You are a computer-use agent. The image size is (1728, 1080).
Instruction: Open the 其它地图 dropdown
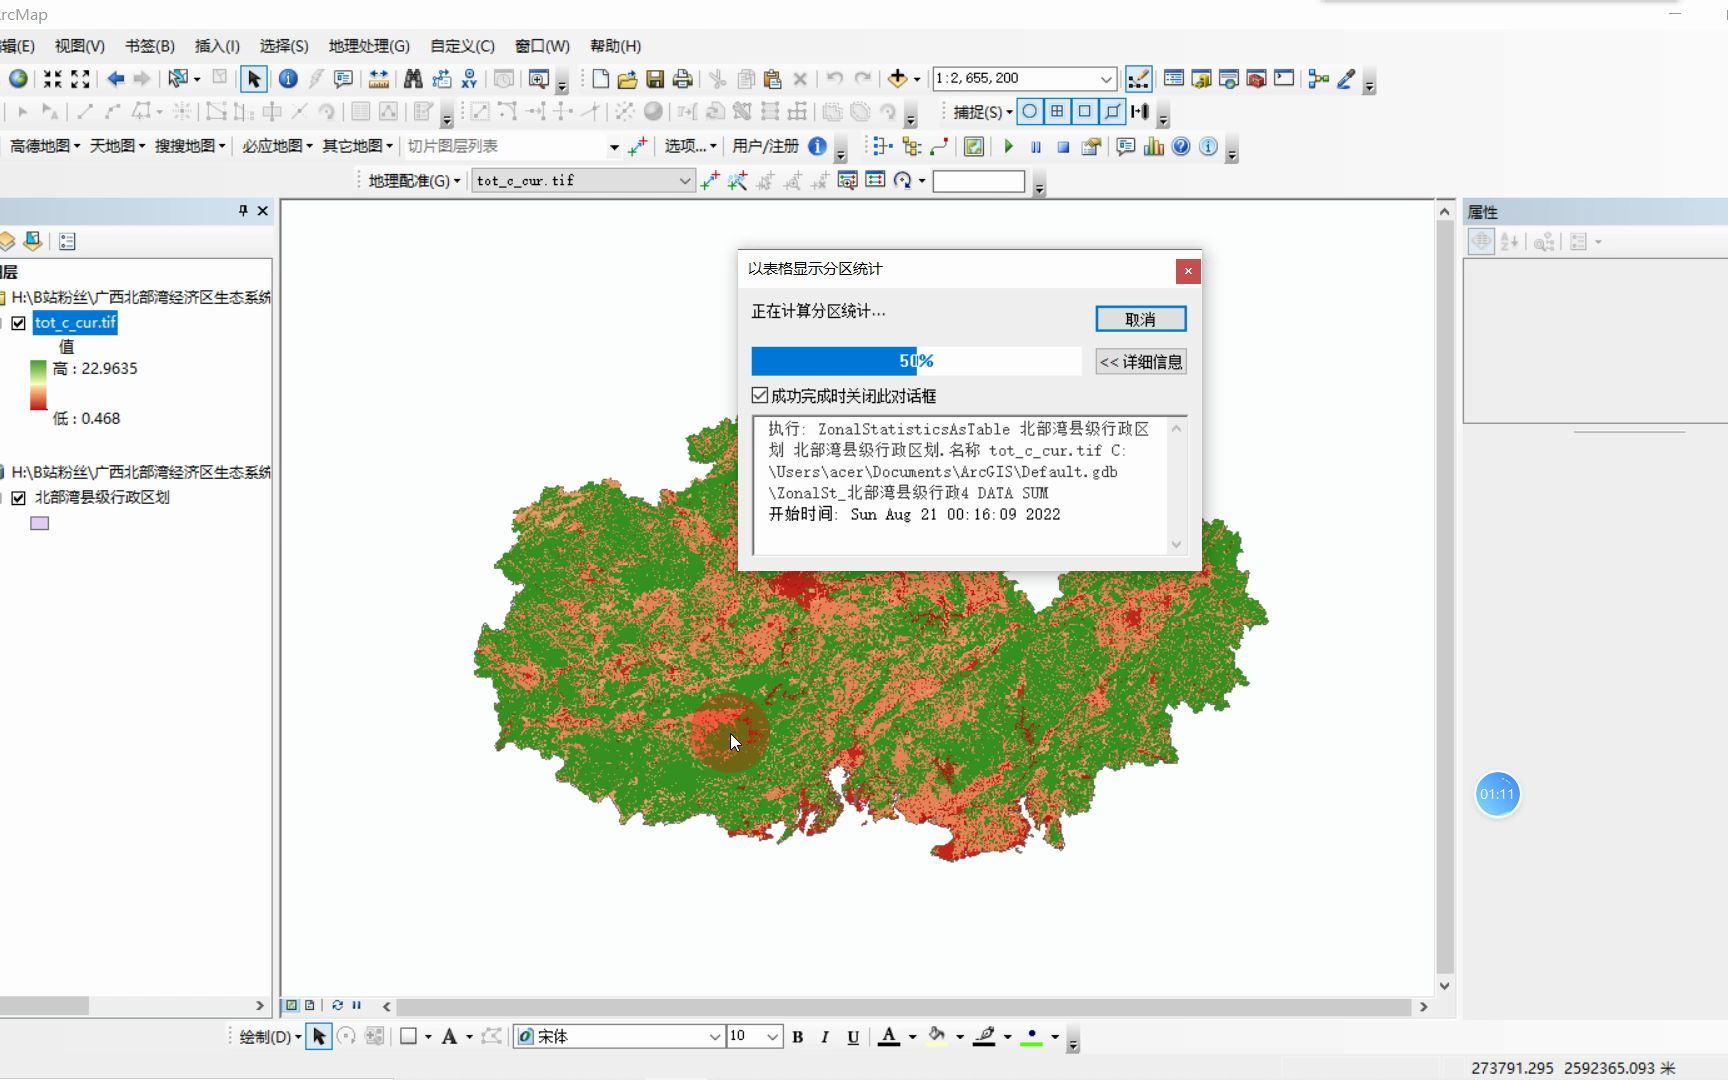pos(357,146)
